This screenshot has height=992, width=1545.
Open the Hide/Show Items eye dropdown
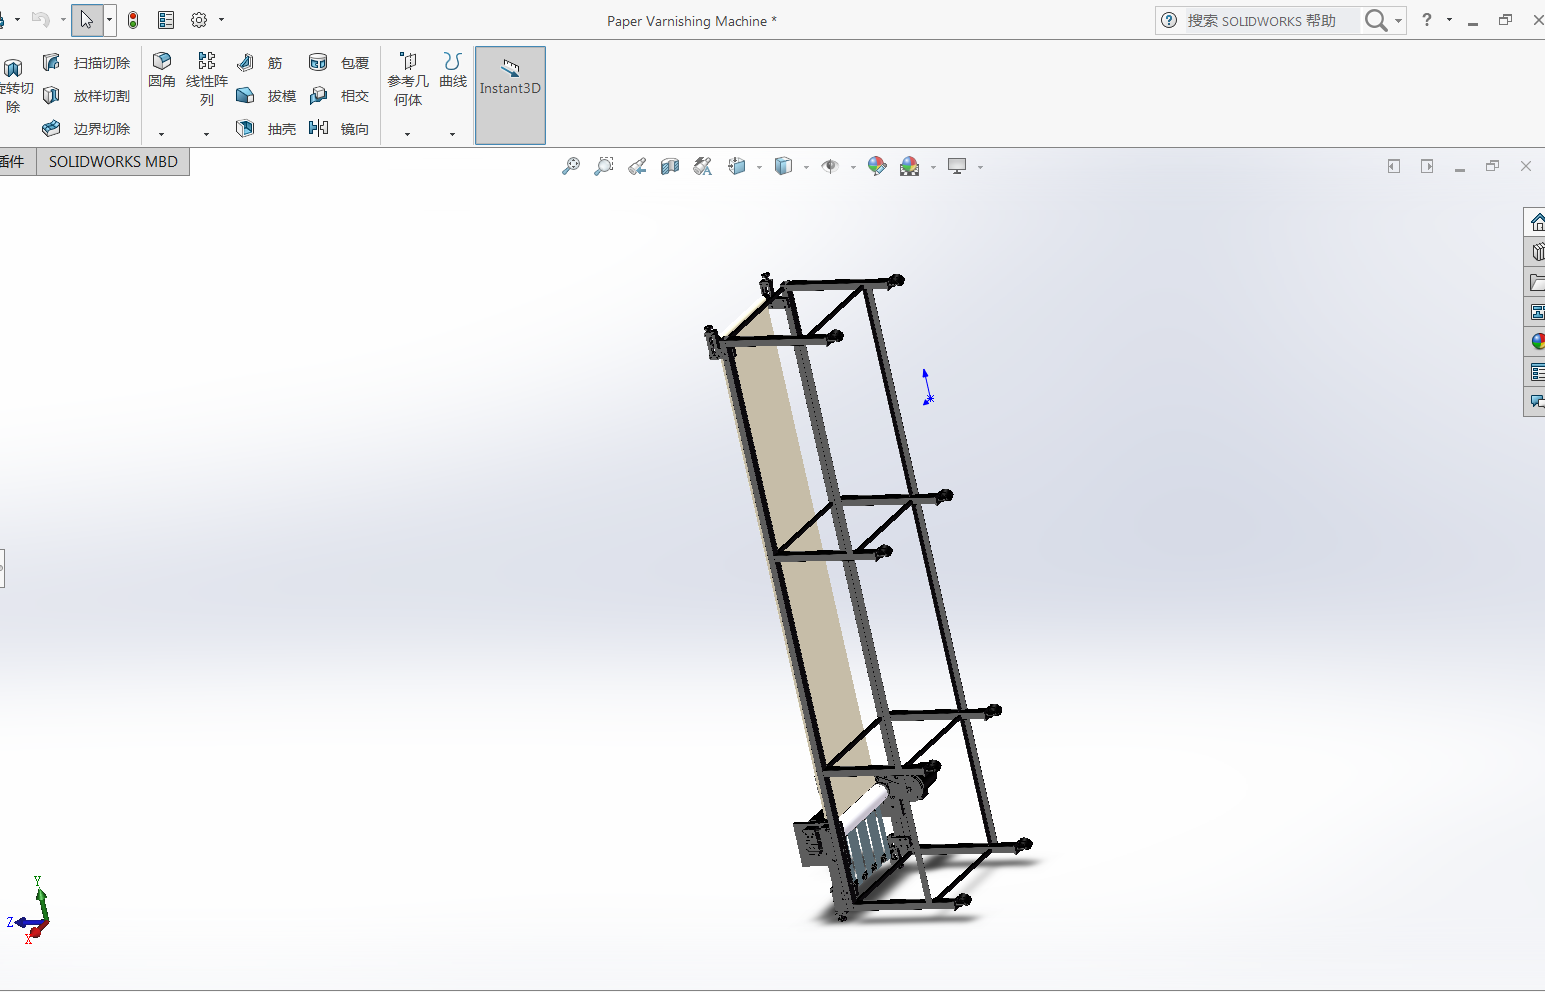pos(853,168)
